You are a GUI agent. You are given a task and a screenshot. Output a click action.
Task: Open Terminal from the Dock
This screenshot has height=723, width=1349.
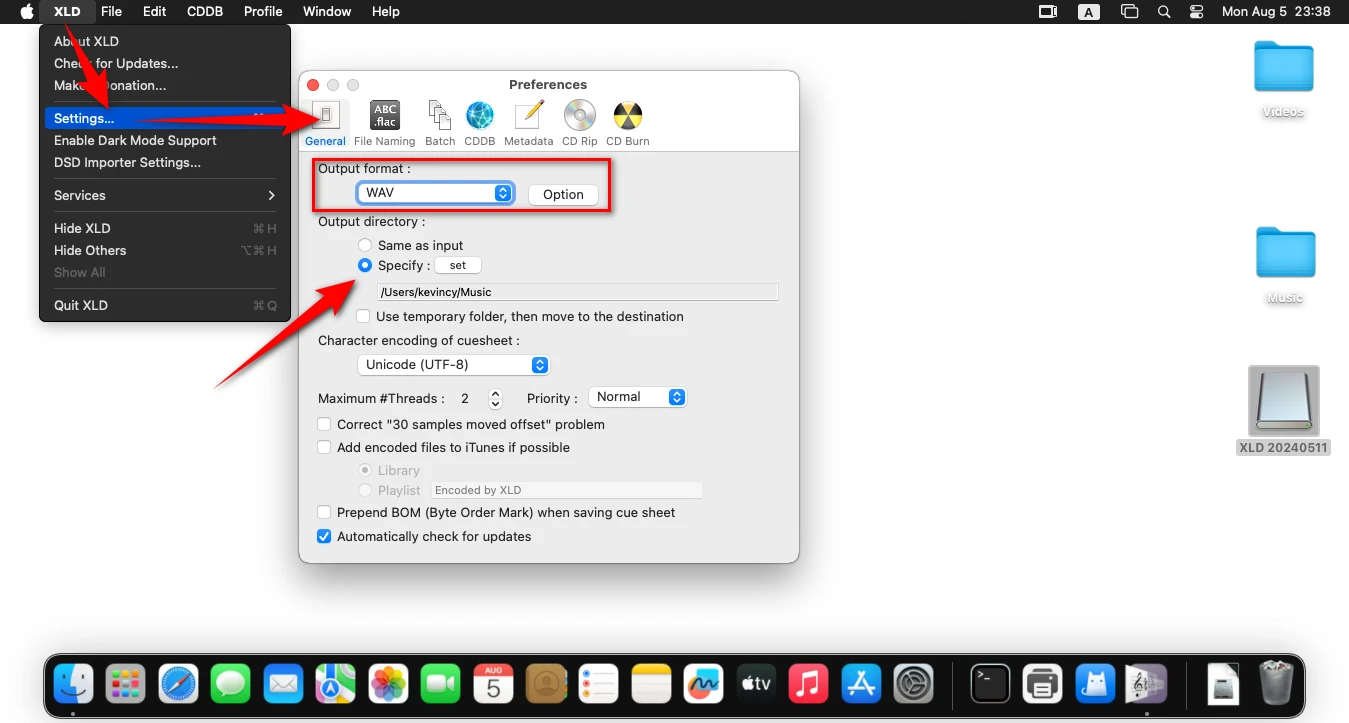coord(990,684)
